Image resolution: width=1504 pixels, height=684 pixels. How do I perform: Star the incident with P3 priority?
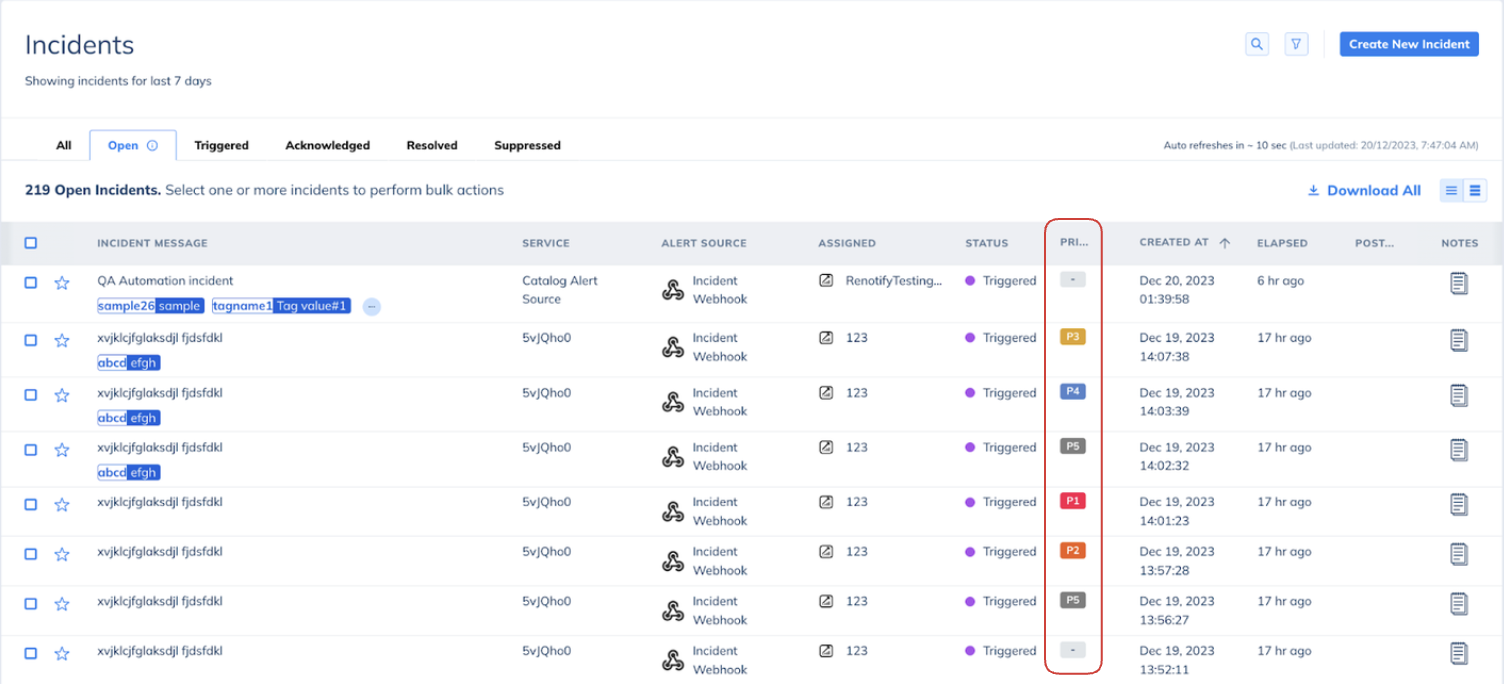62,341
